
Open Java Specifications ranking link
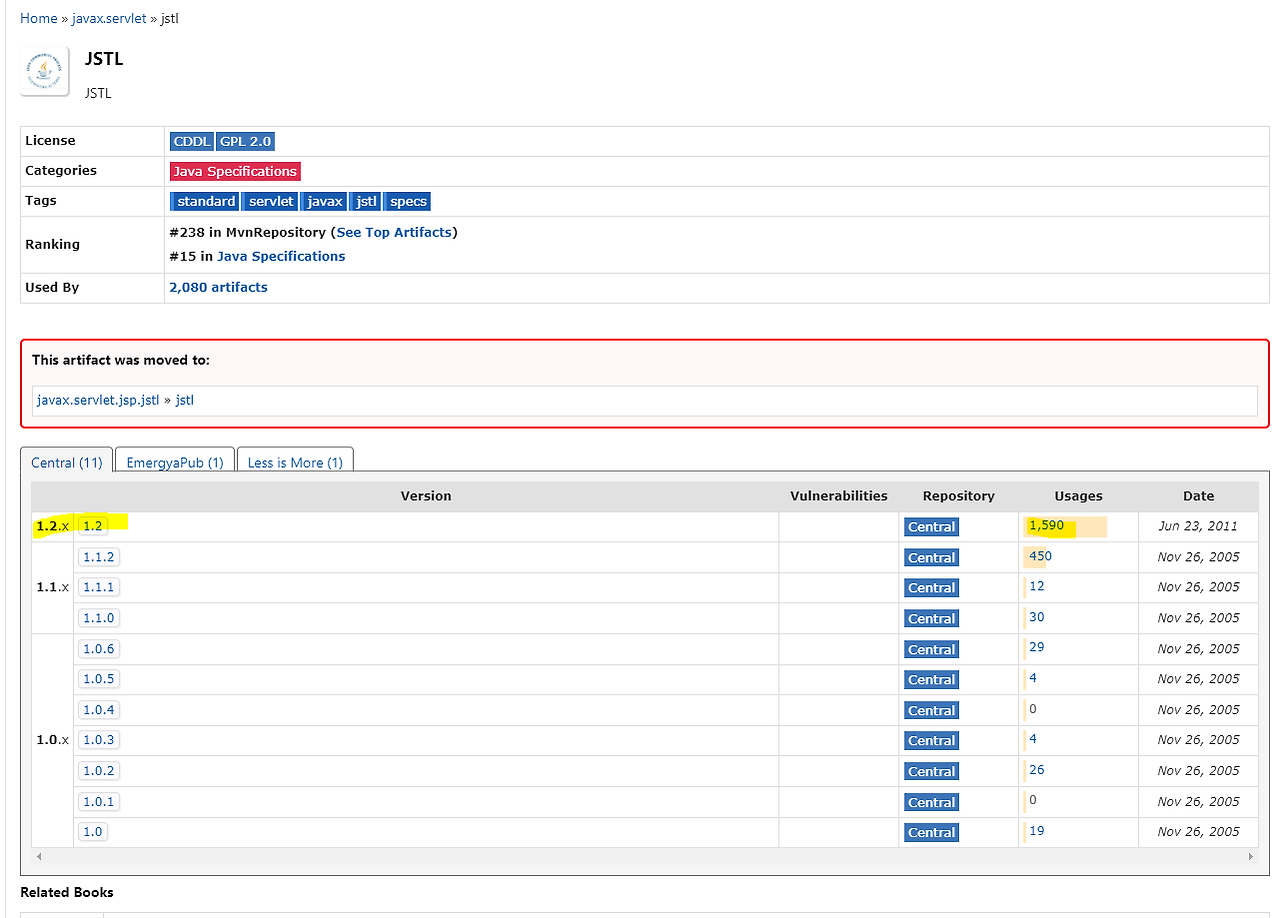281,256
